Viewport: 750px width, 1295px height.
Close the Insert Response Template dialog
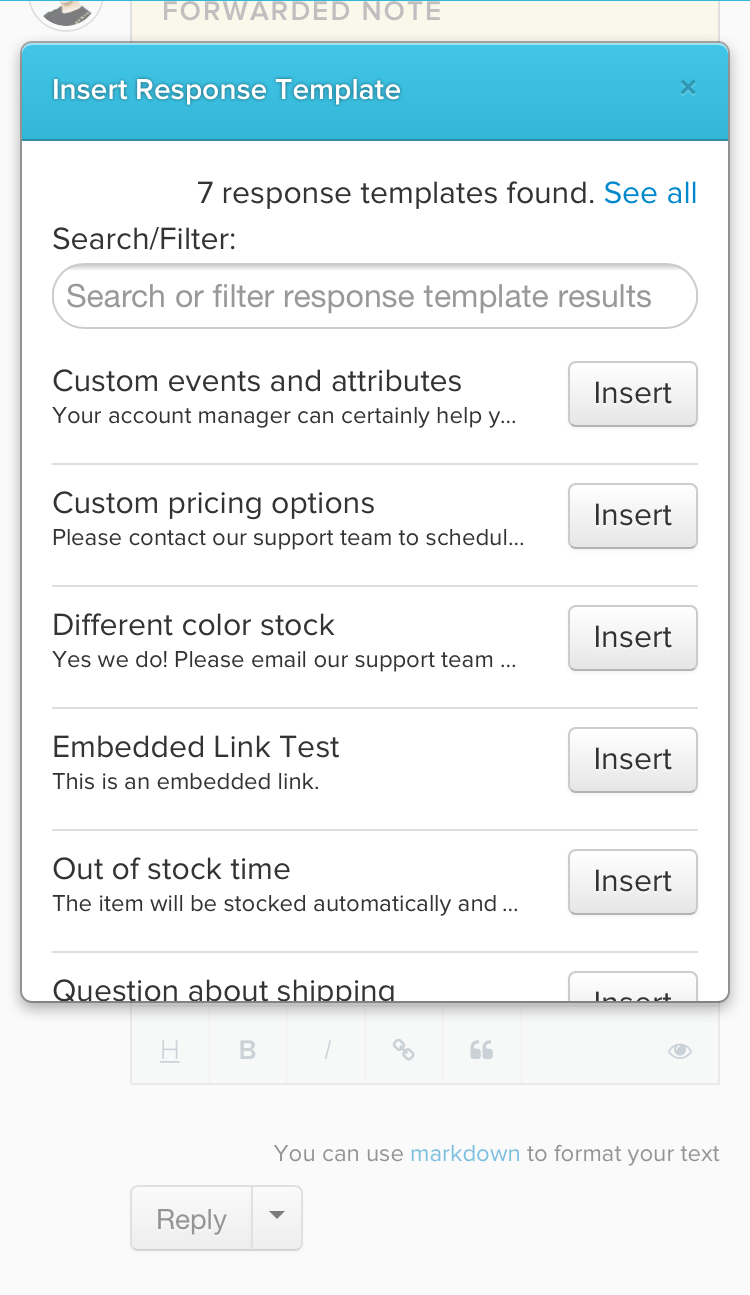pyautogui.click(x=687, y=88)
